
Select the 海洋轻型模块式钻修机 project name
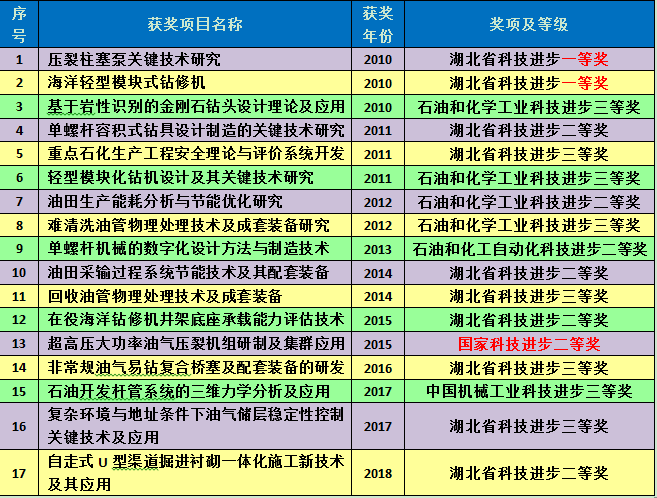[x=127, y=82]
